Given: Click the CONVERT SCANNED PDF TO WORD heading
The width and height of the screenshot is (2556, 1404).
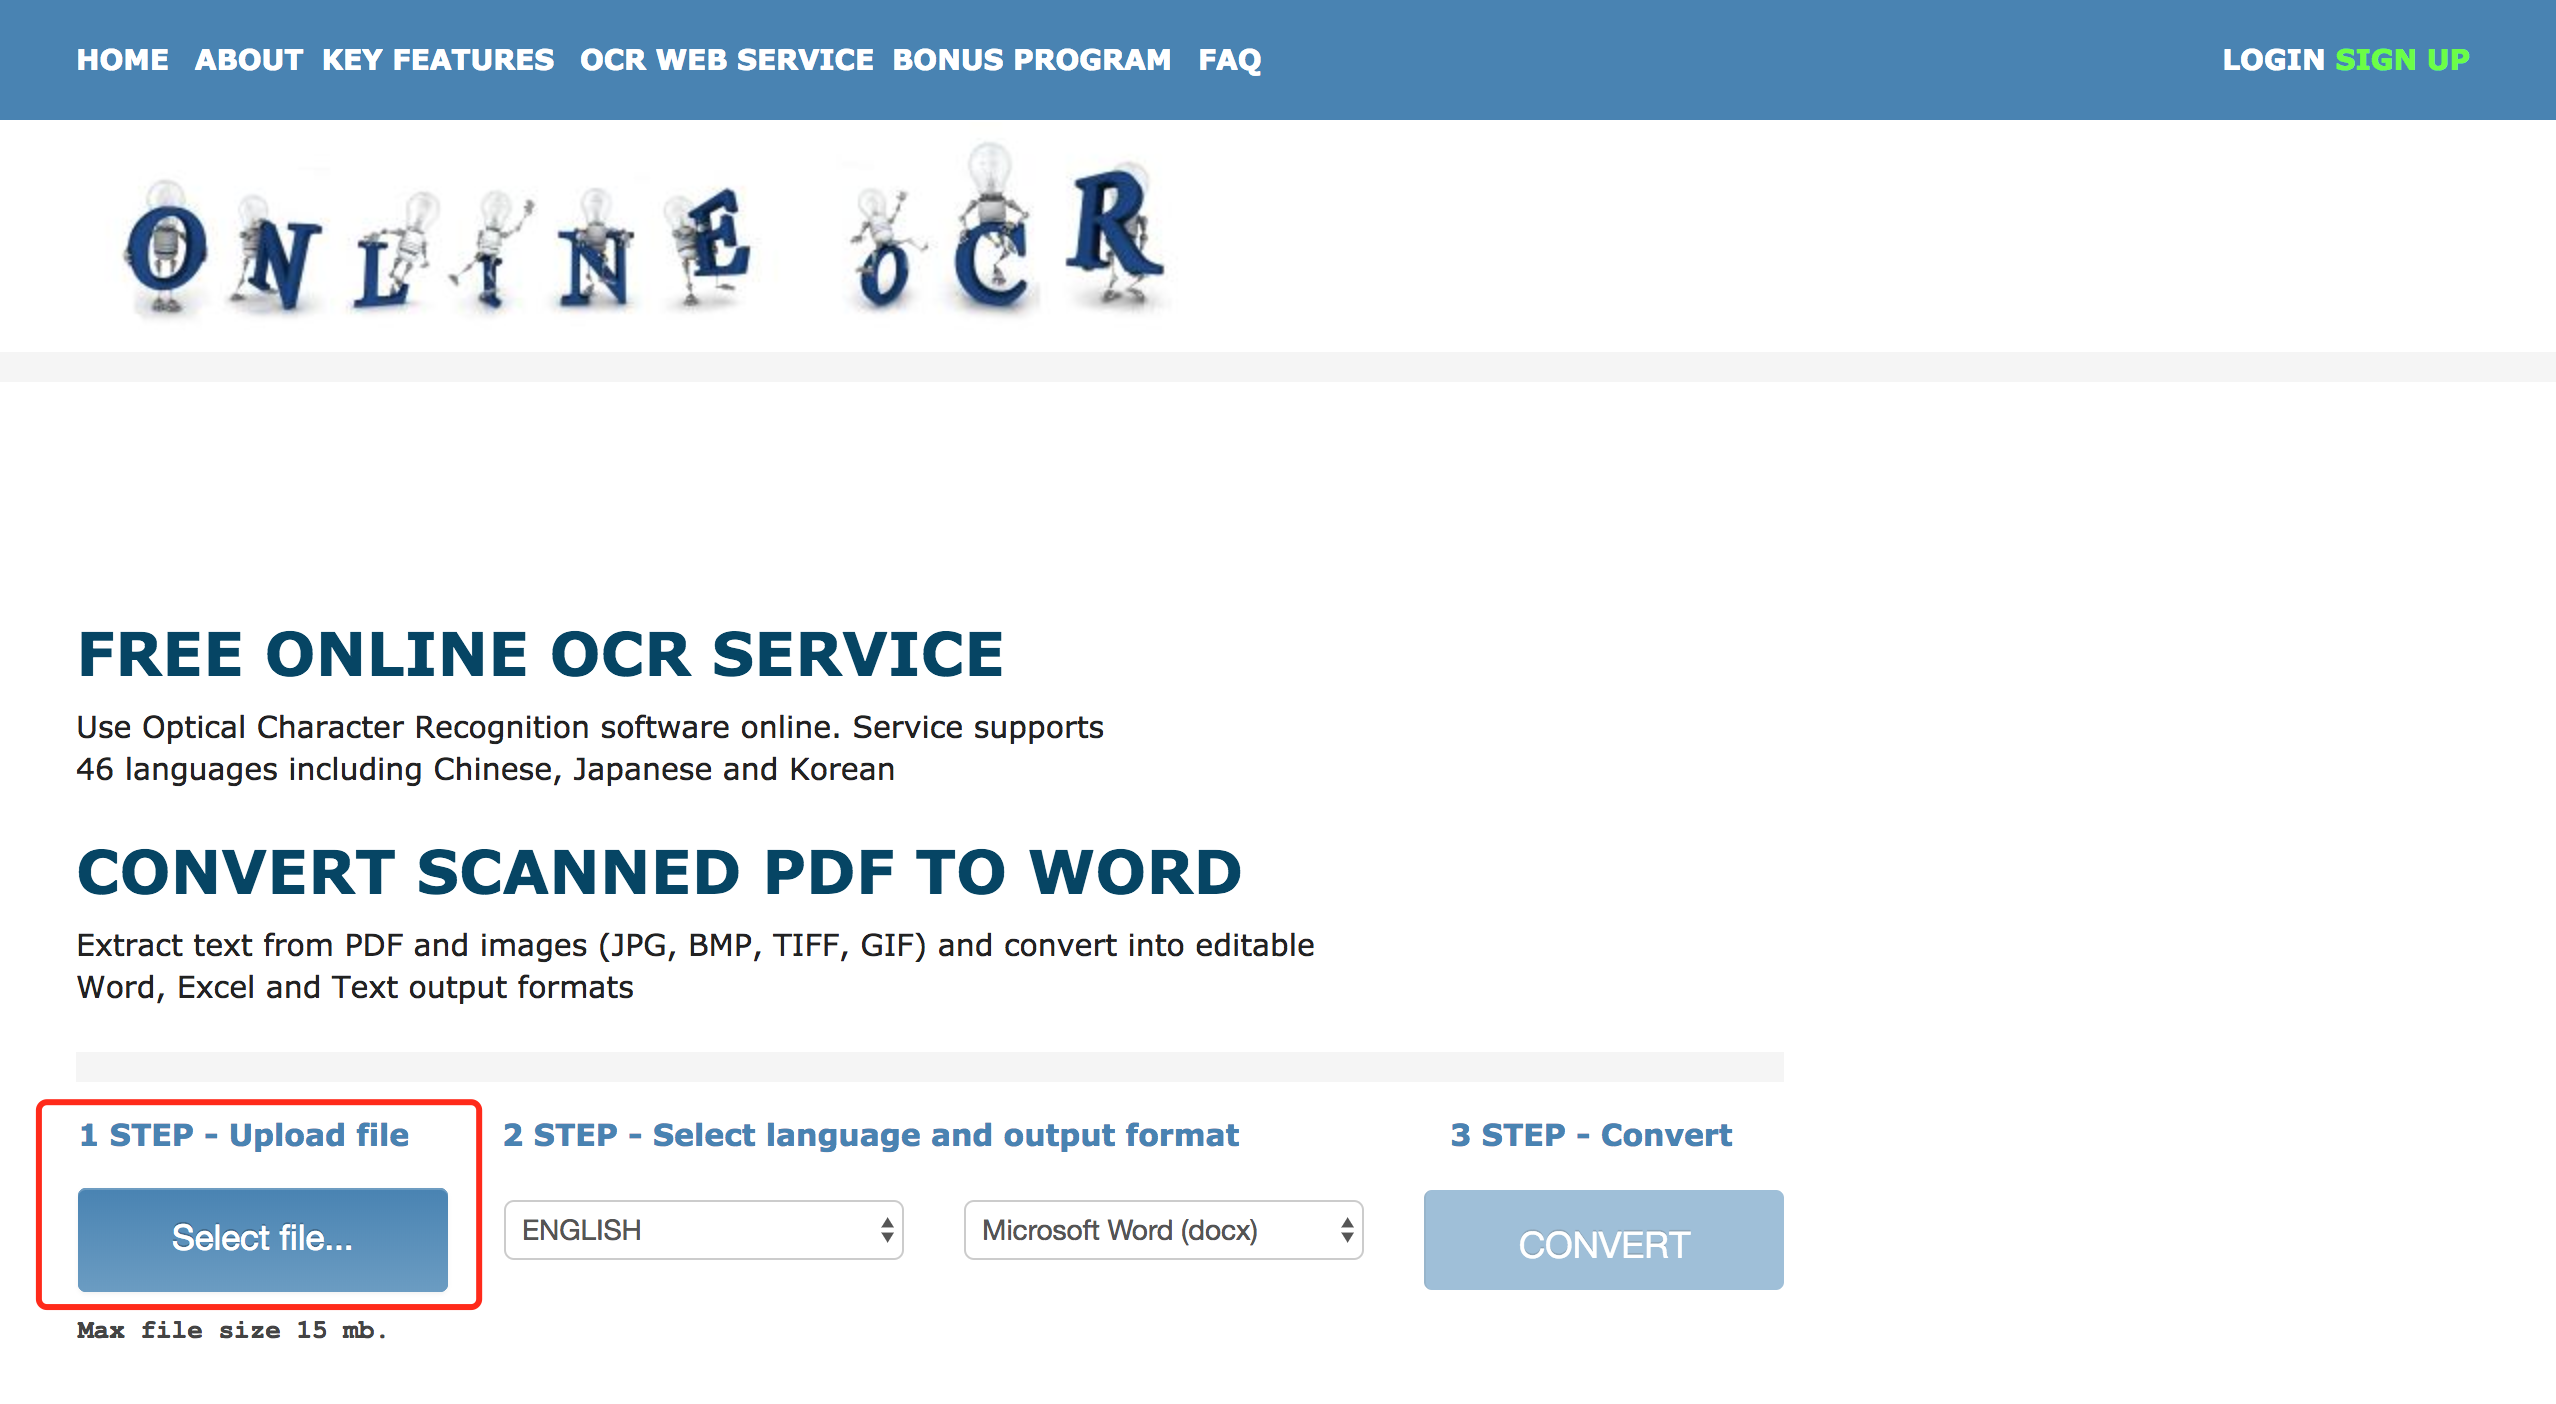Looking at the screenshot, I should coord(659,872).
